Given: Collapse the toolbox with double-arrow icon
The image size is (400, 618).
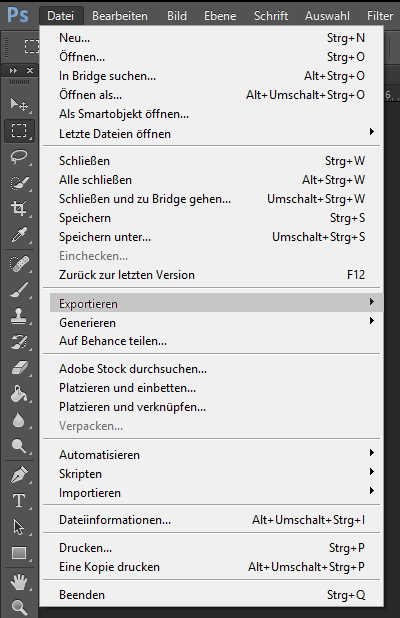Looking at the screenshot, I should click(x=13, y=71).
